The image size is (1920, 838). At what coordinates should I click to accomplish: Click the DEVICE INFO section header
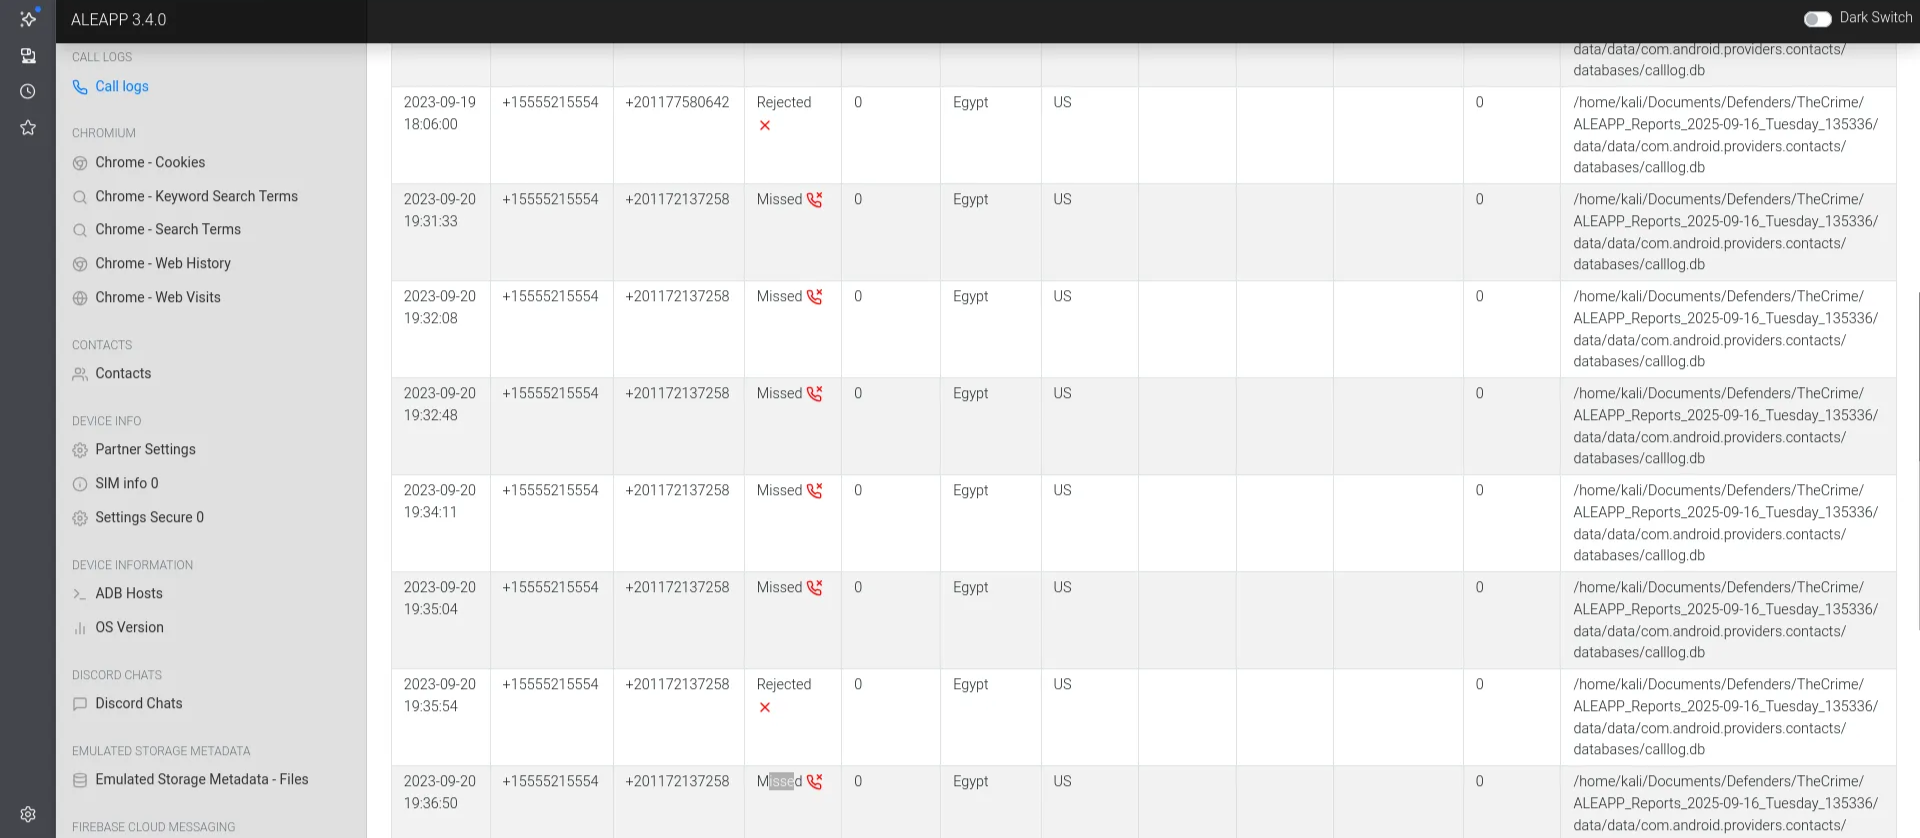[x=107, y=421]
